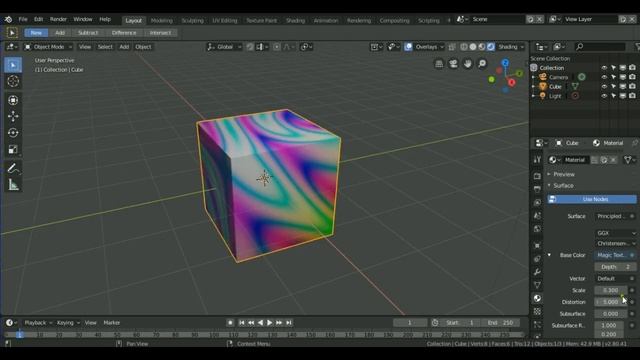Image resolution: width=640 pixels, height=360 pixels.
Task: Open the Playback dropdown in timeline
Action: click(38, 322)
